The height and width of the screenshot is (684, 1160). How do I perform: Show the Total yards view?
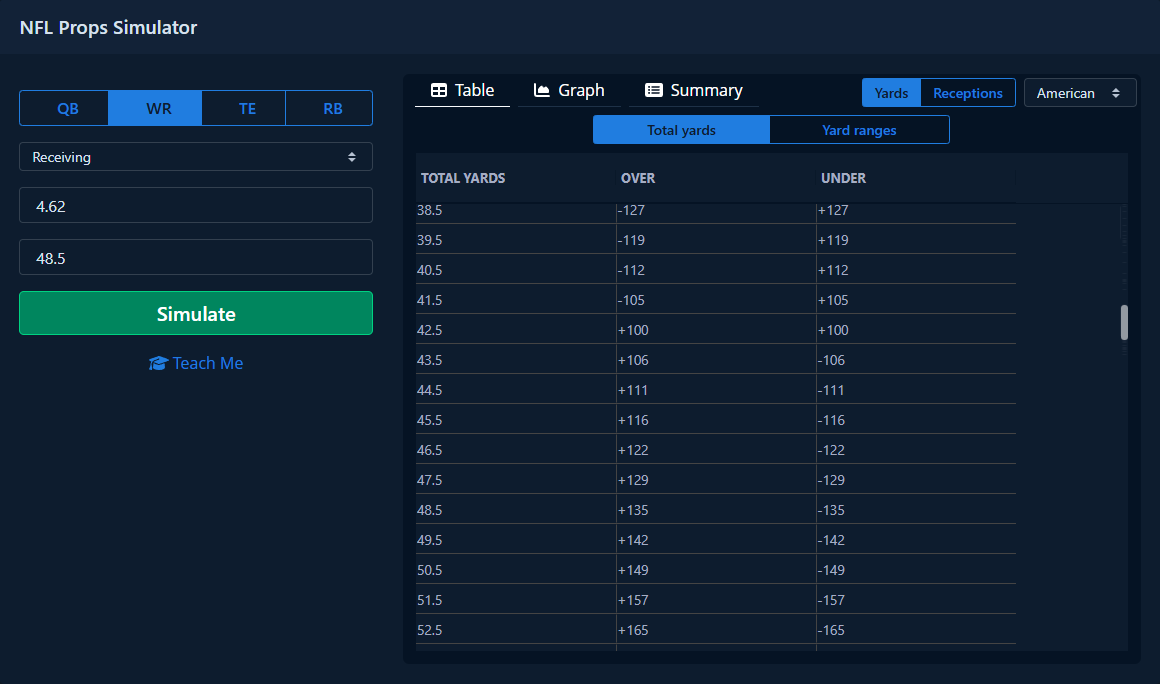pyautogui.click(x=681, y=130)
